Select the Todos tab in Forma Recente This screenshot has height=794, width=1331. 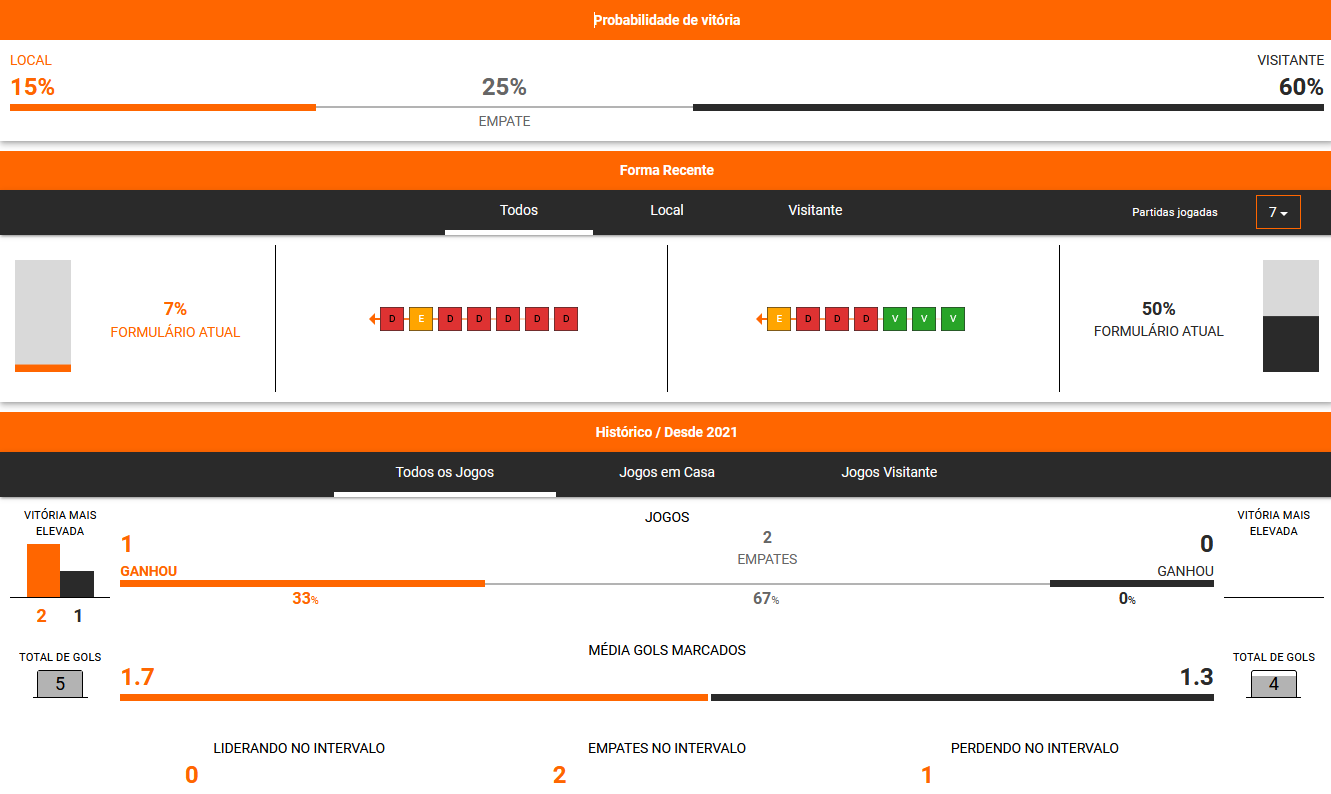(519, 211)
